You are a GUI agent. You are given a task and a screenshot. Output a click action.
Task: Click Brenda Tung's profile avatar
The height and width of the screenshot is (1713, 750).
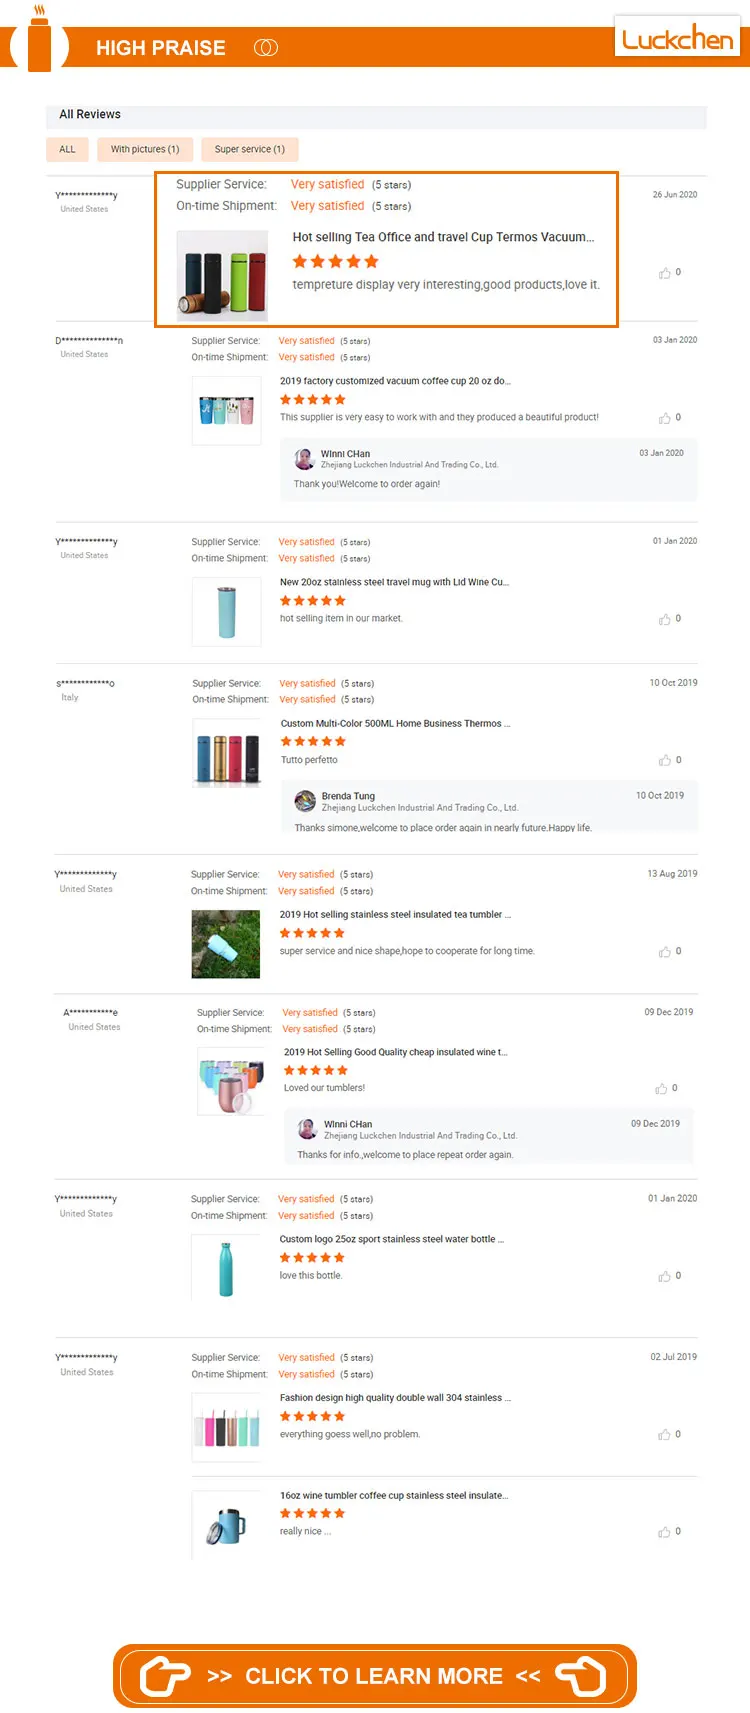click(x=305, y=801)
